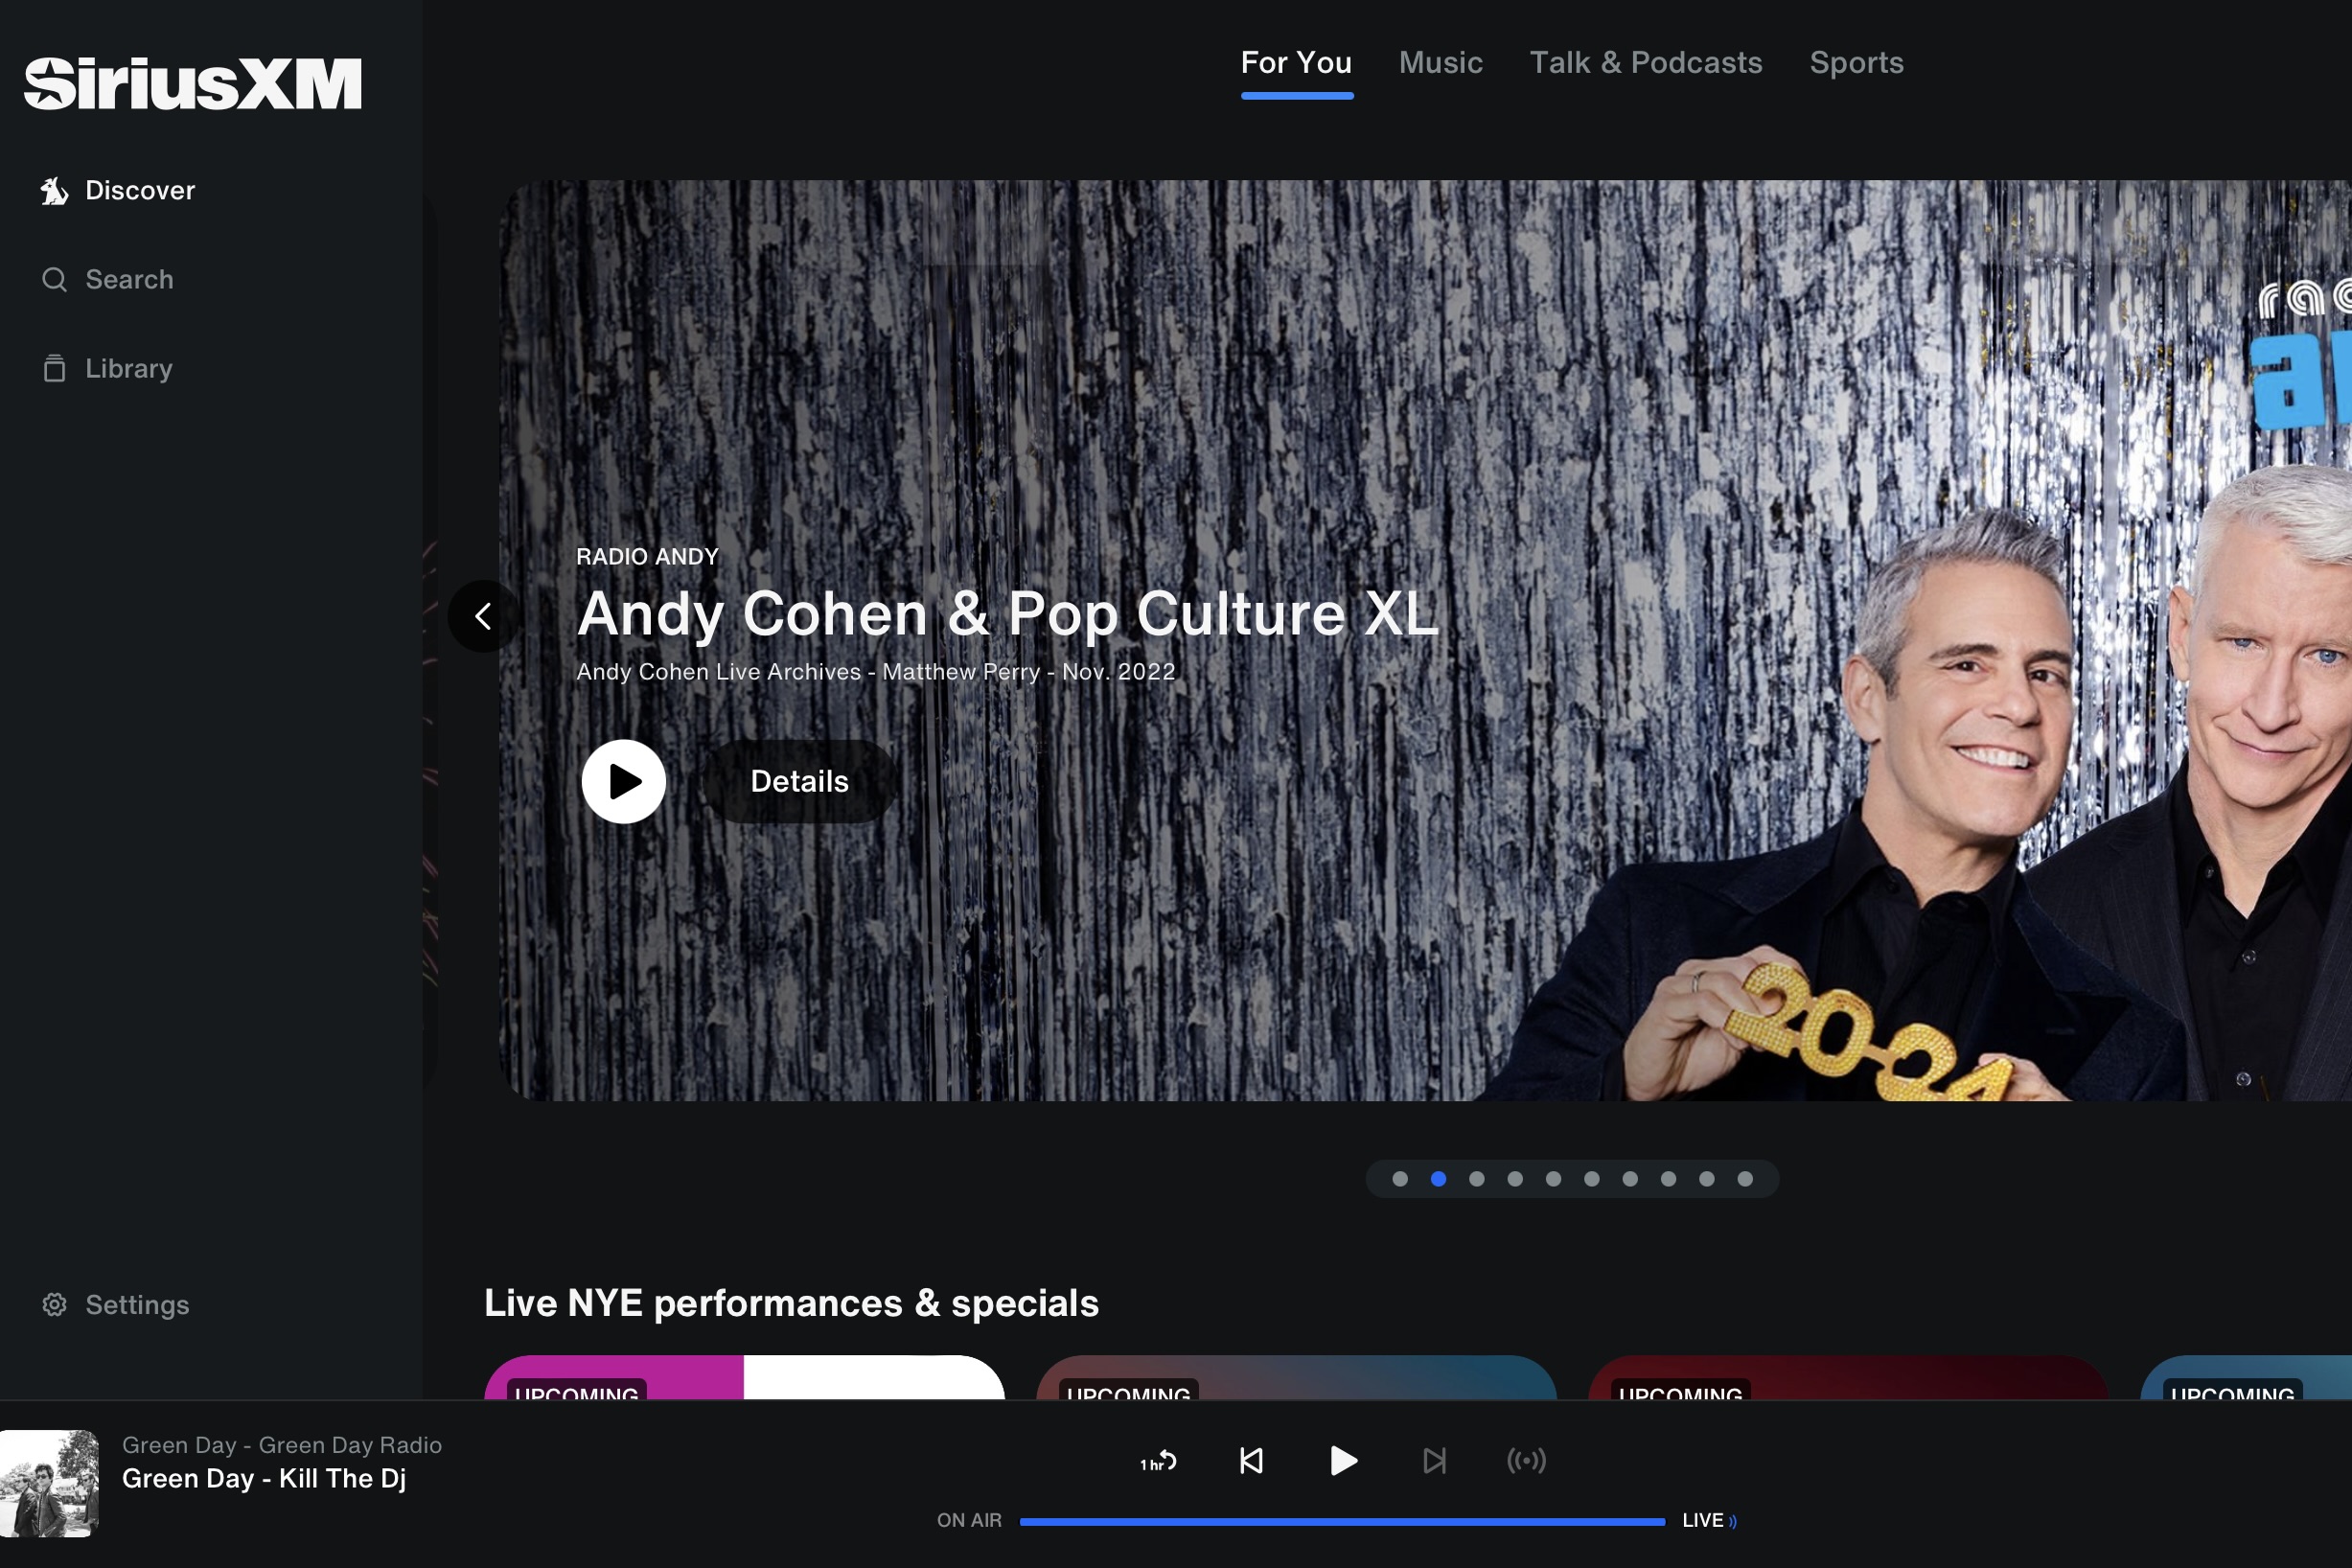2352x1568 pixels.
Task: Play the Andy Cohen & Pop Culture XL feature
Action: (x=624, y=781)
